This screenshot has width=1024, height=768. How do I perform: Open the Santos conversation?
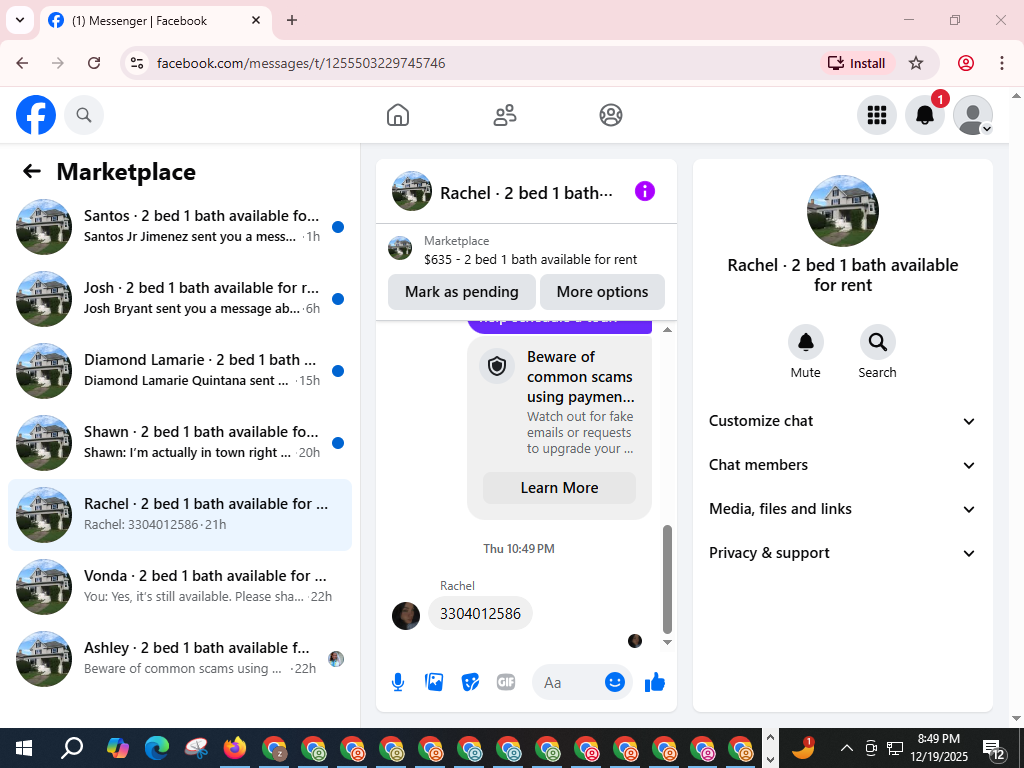tap(180, 227)
